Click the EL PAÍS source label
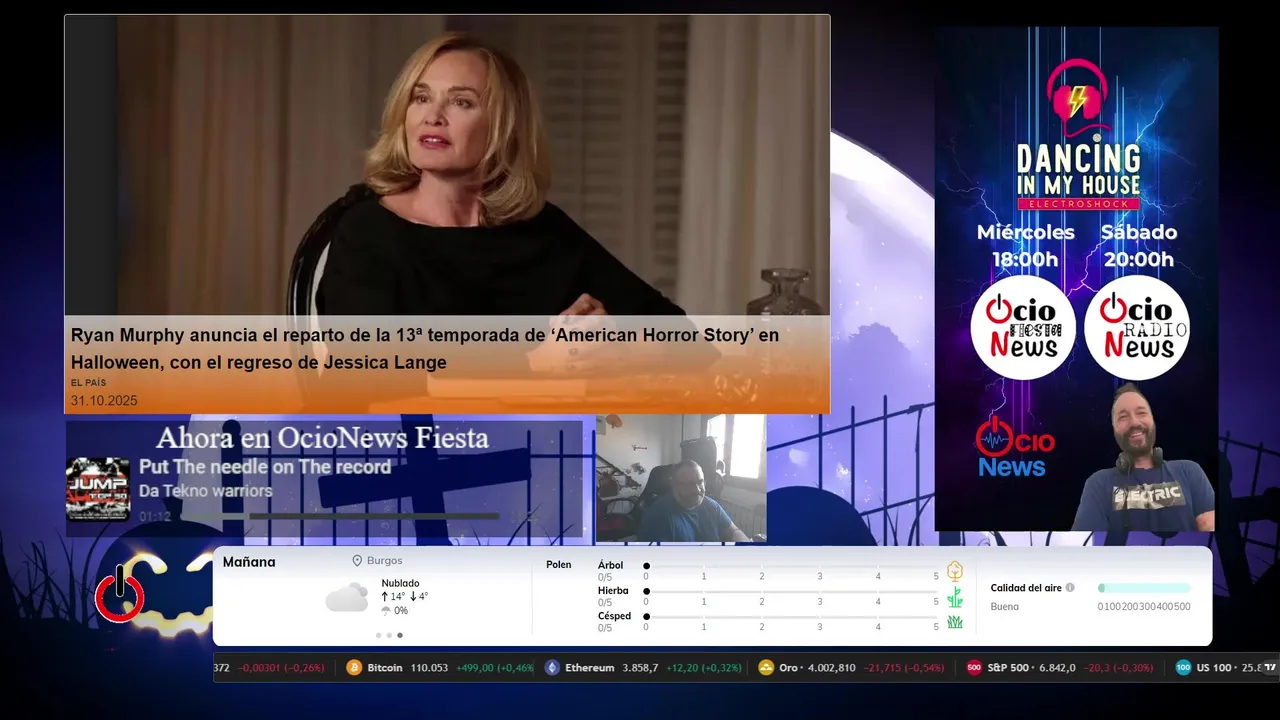This screenshot has width=1280, height=720. coord(88,383)
